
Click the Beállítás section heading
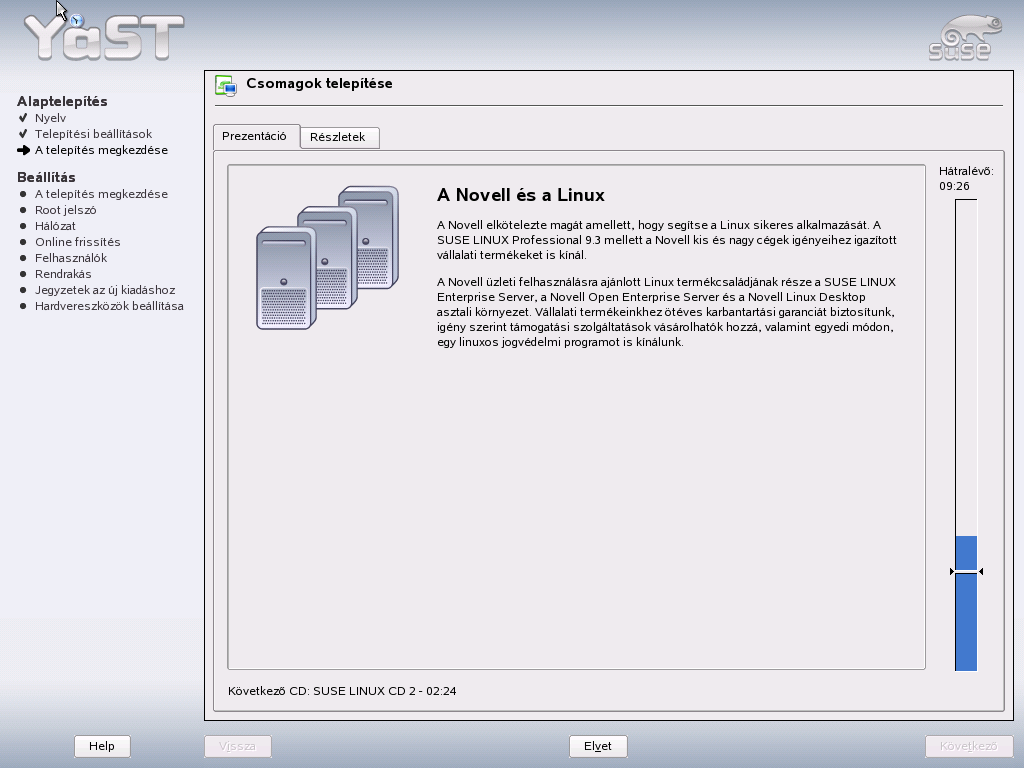tap(46, 178)
